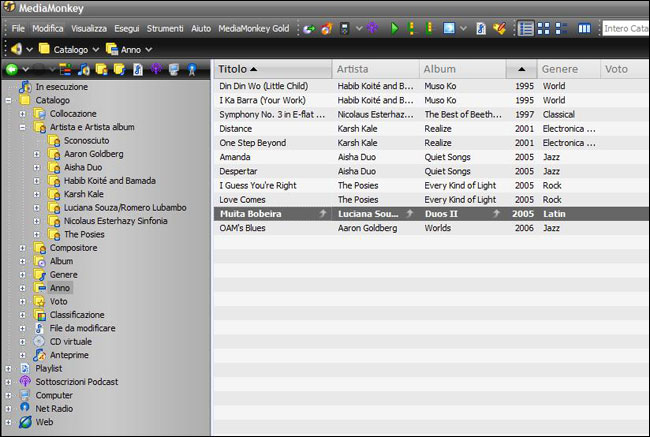Image resolution: width=650 pixels, height=437 pixels.
Task: Click the speaker icon in breadcrumb bar
Action: (x=16, y=49)
